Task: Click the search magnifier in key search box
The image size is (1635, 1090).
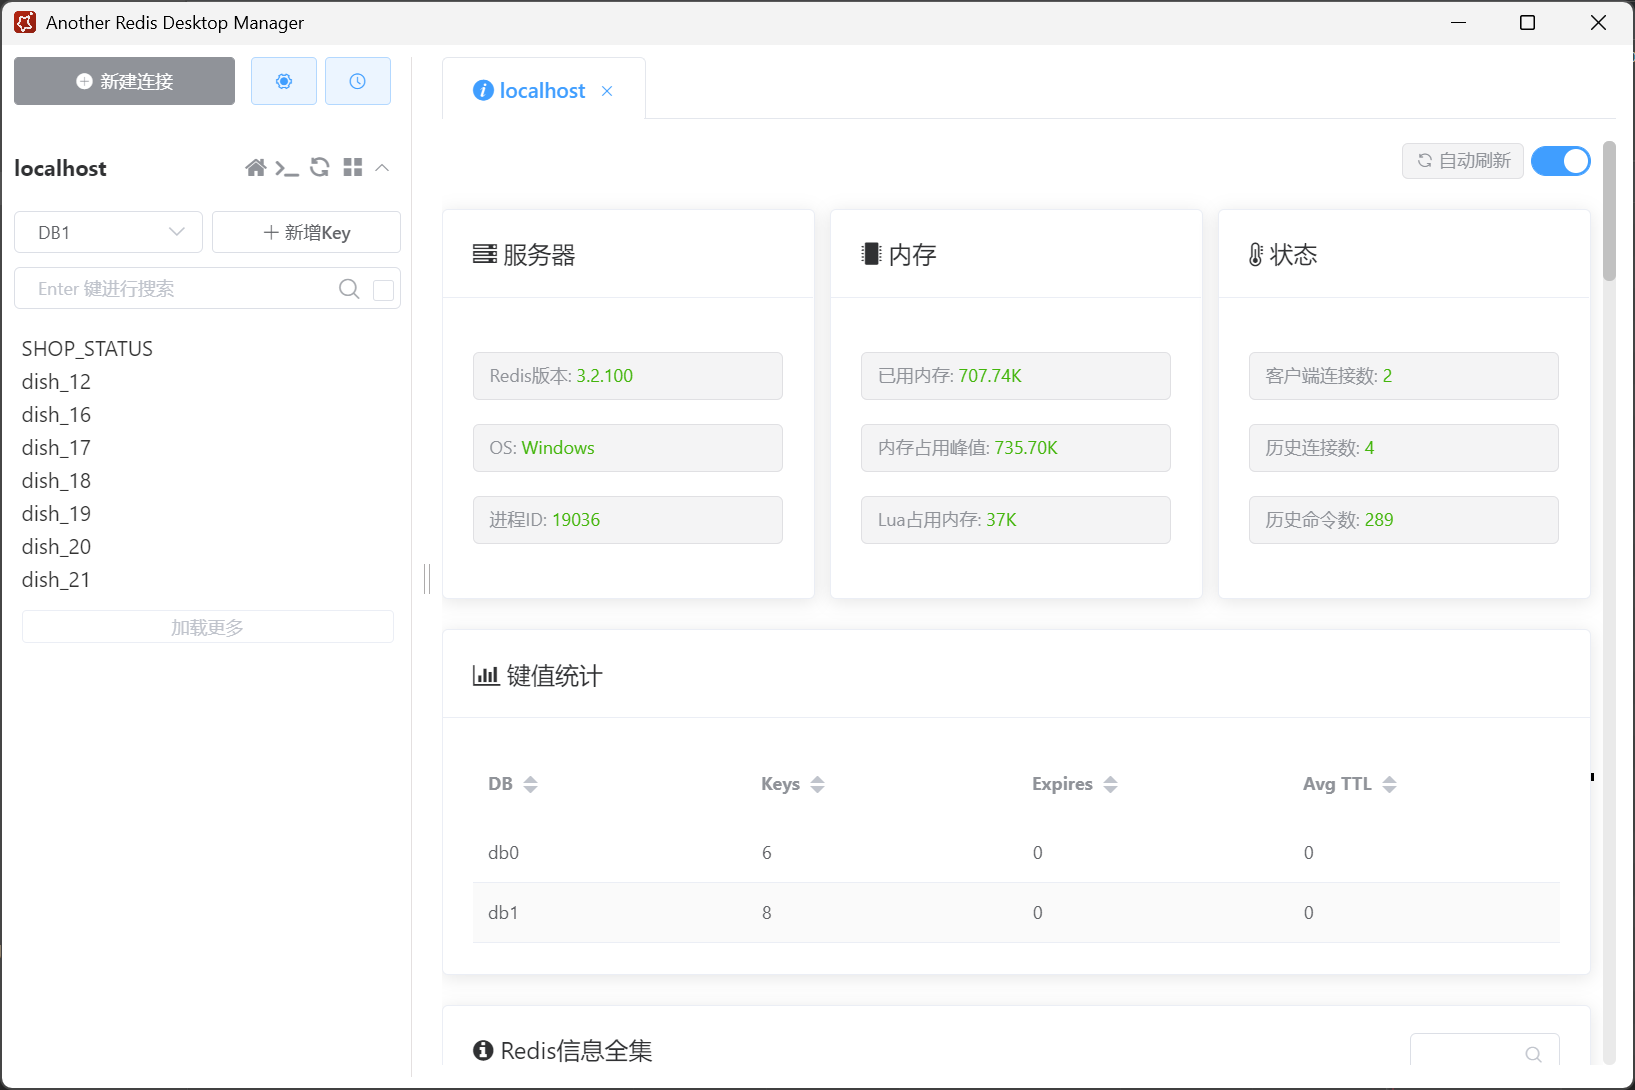Action: pos(349,289)
